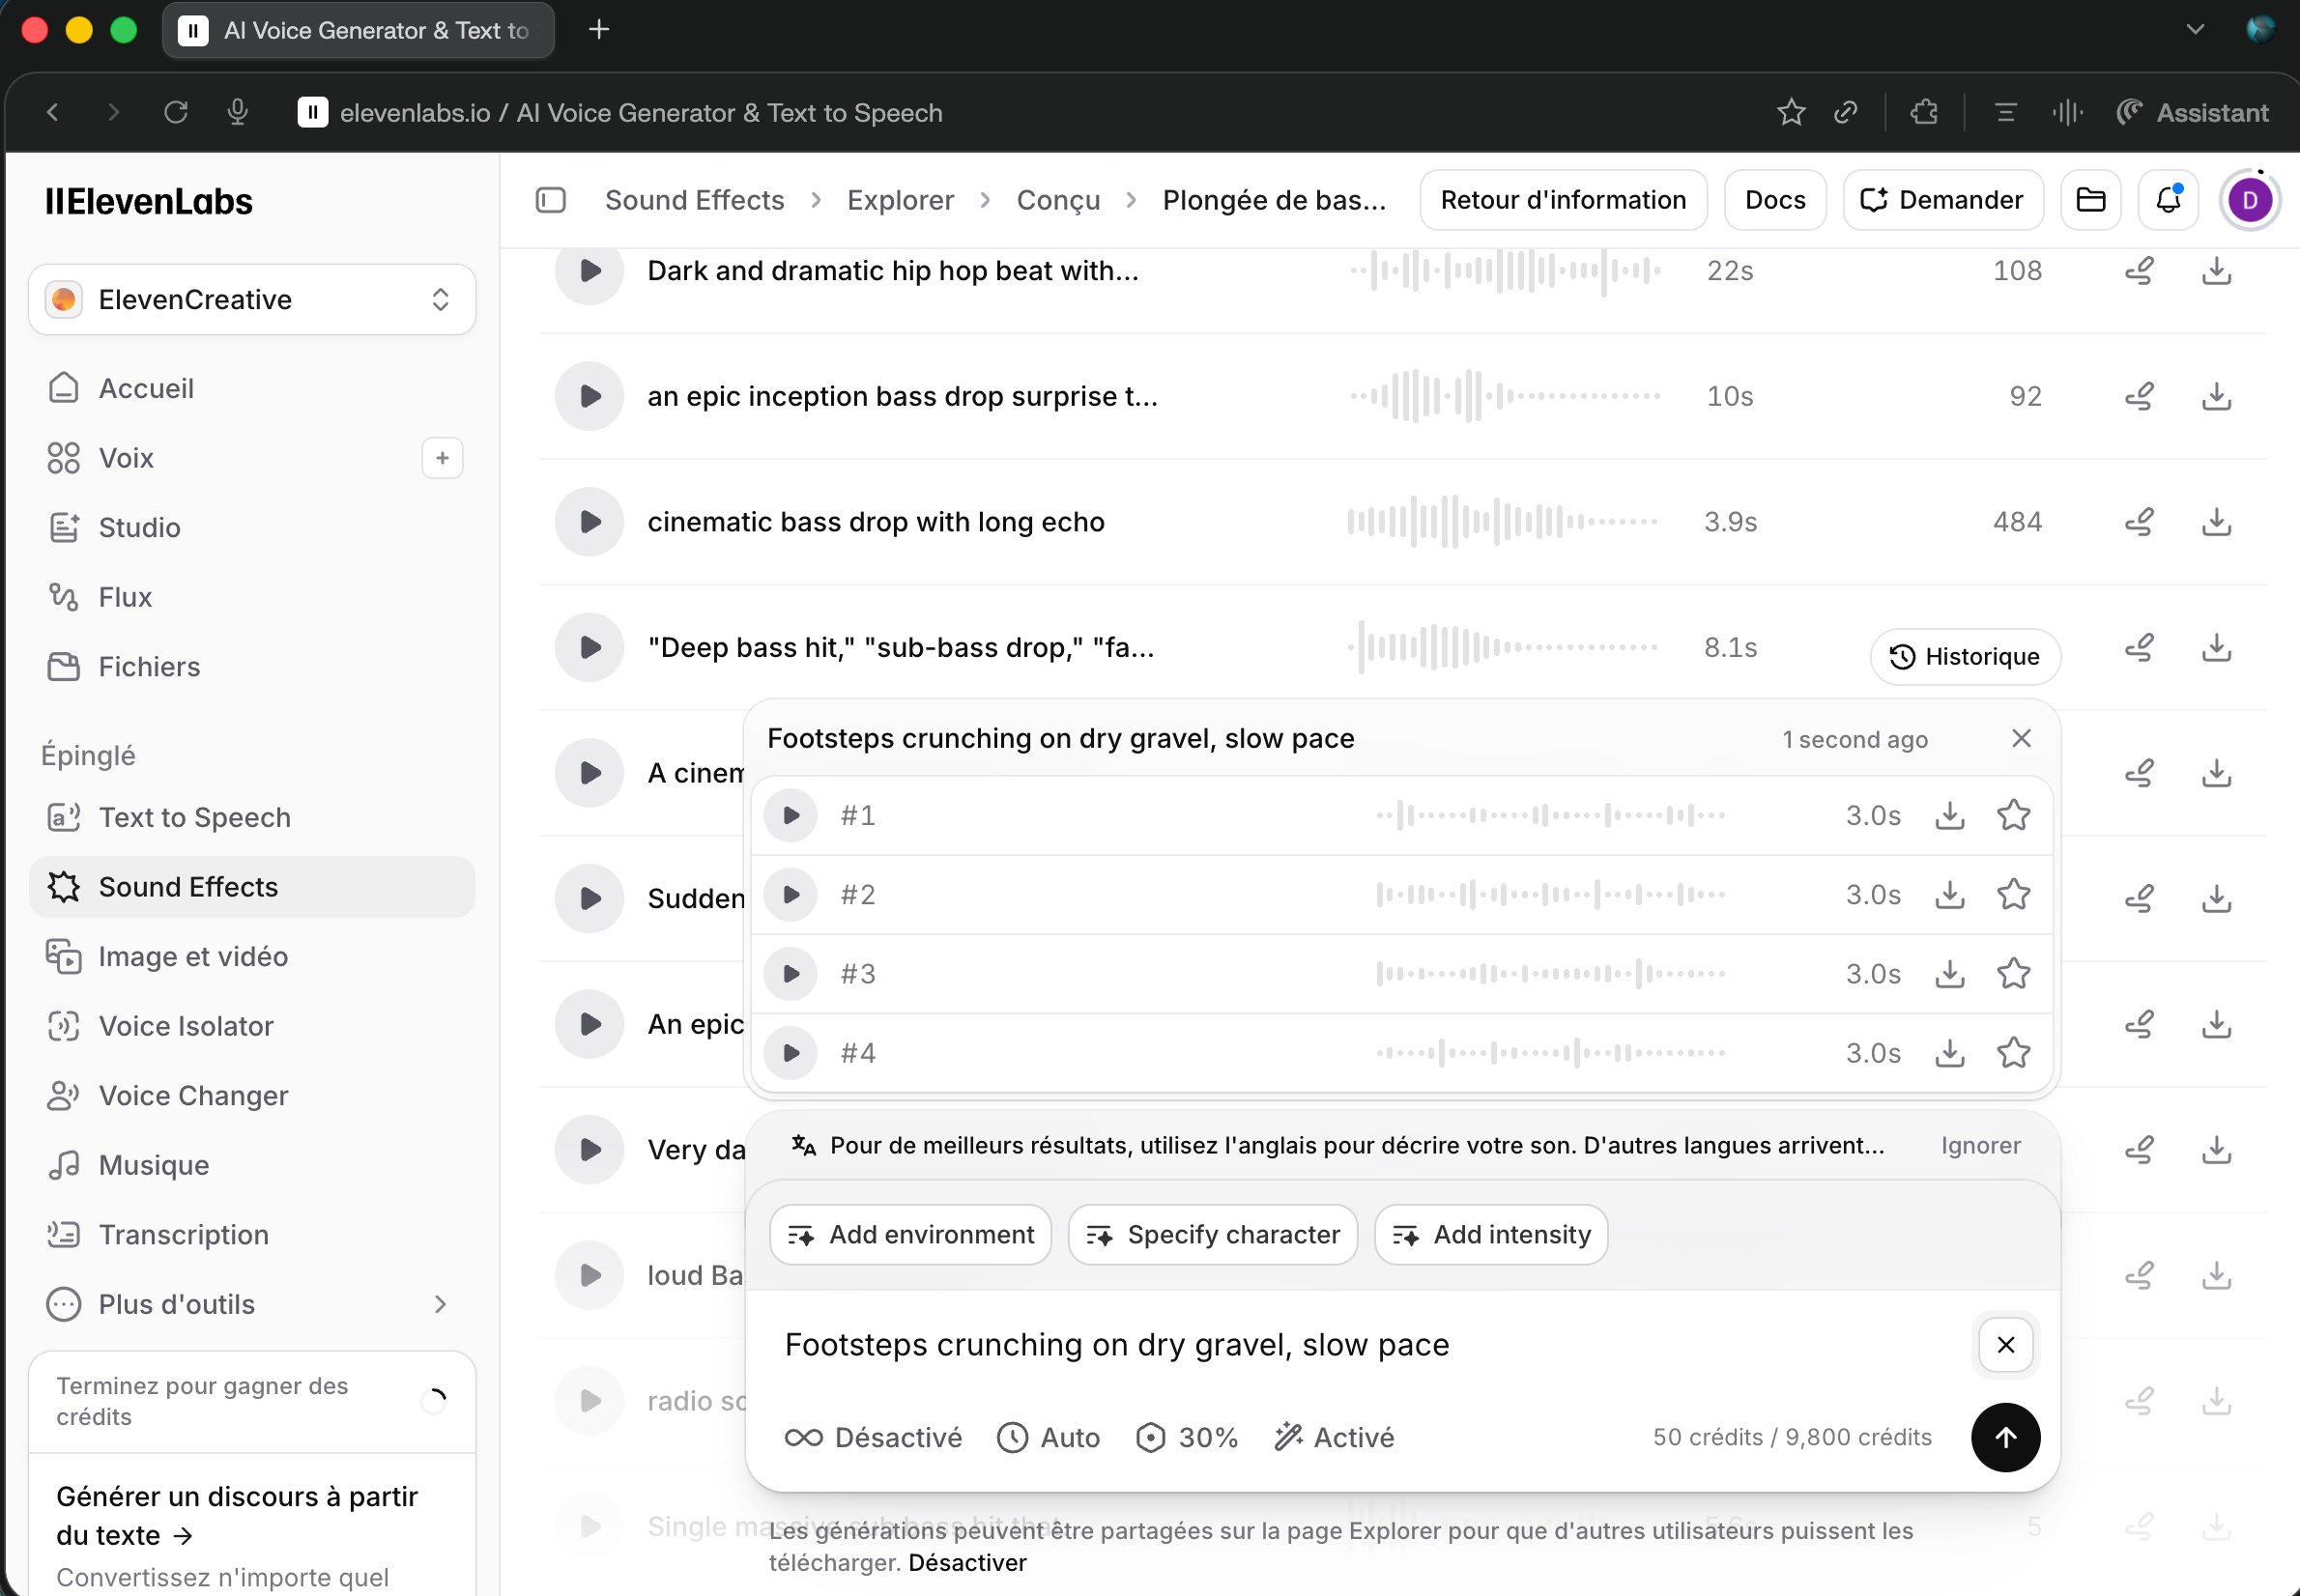Toggle the loop setting labeled Désactivé

873,1437
